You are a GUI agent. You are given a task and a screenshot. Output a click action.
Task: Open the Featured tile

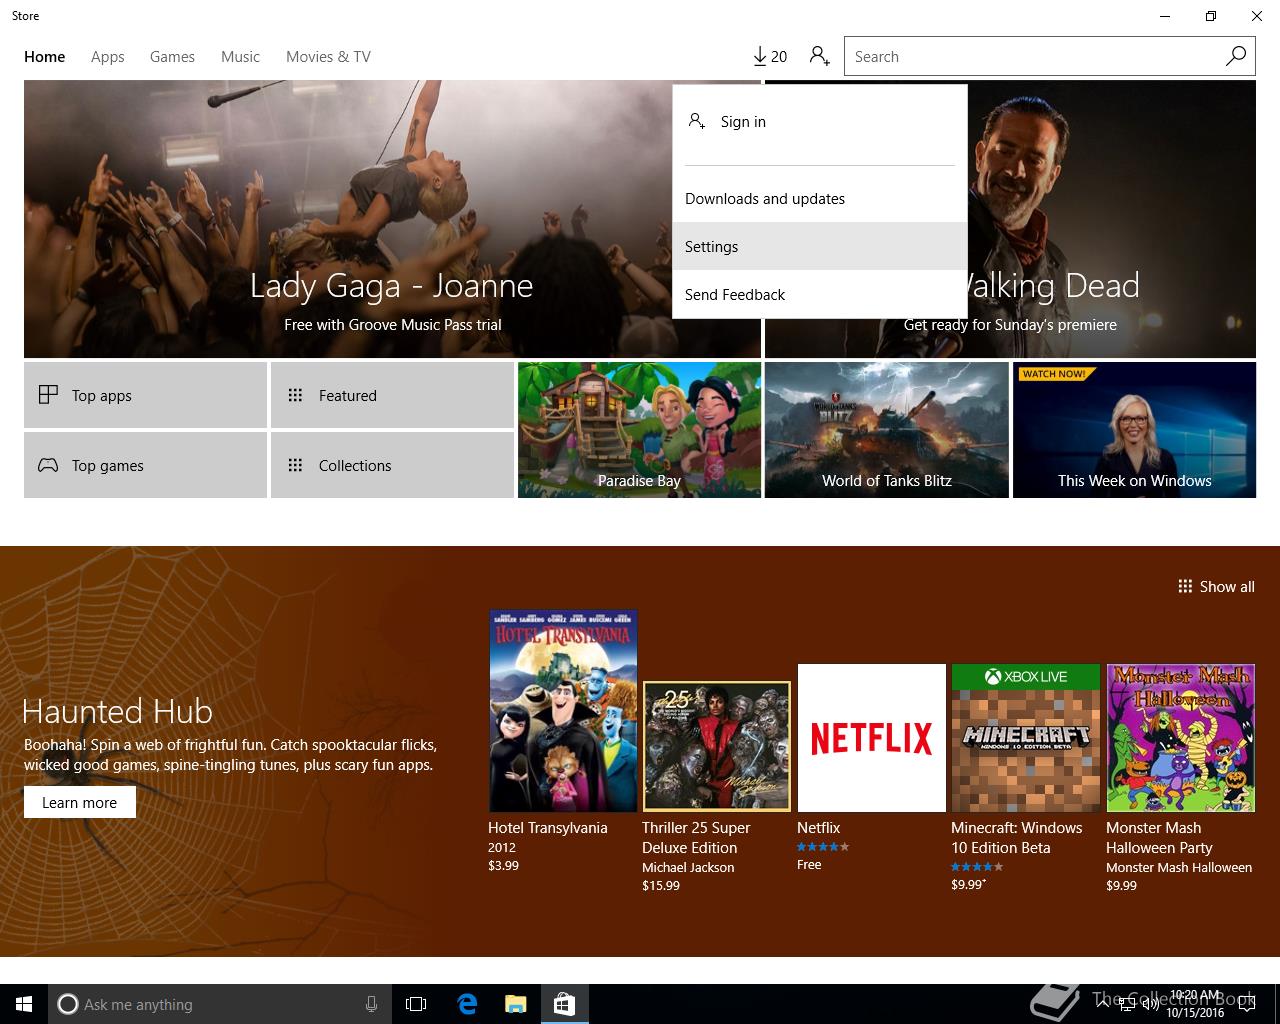(392, 395)
